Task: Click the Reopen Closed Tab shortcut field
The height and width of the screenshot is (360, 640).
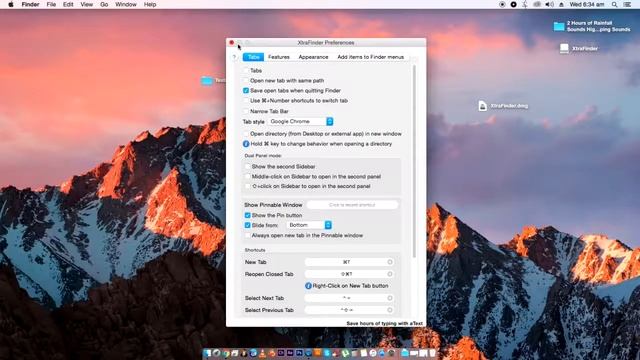Action: point(349,274)
